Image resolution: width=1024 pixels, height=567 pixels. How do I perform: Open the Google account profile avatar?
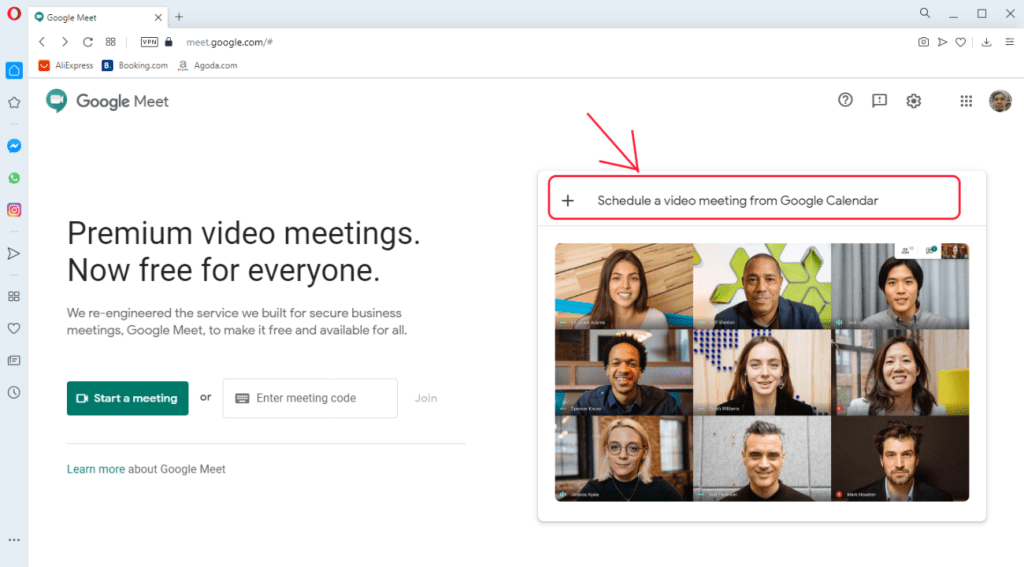click(x=1000, y=101)
